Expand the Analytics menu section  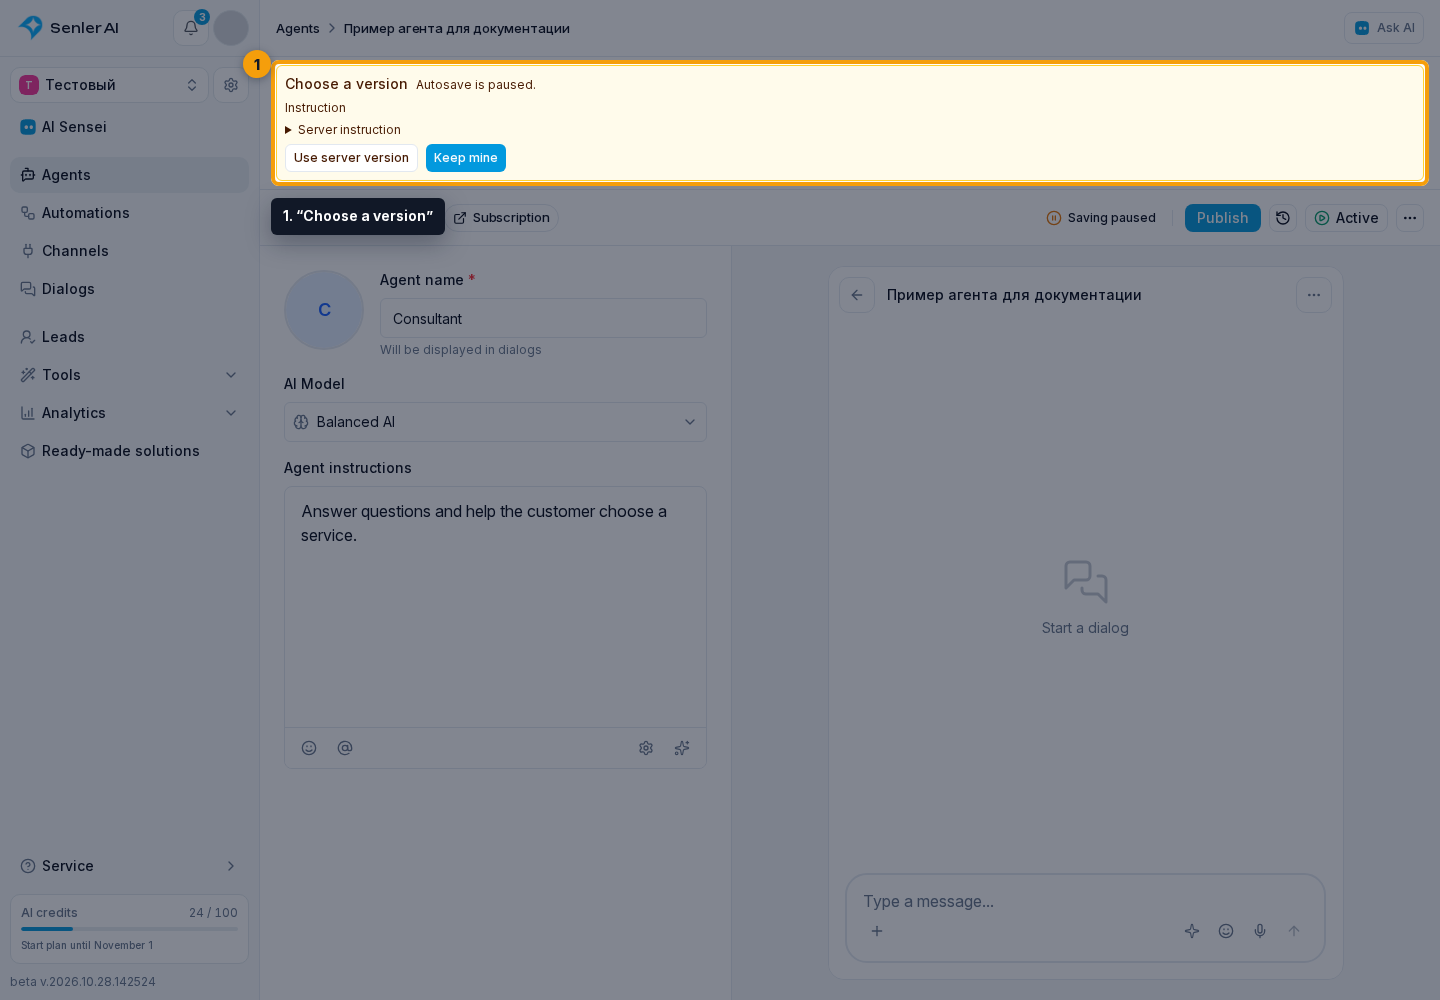click(130, 413)
